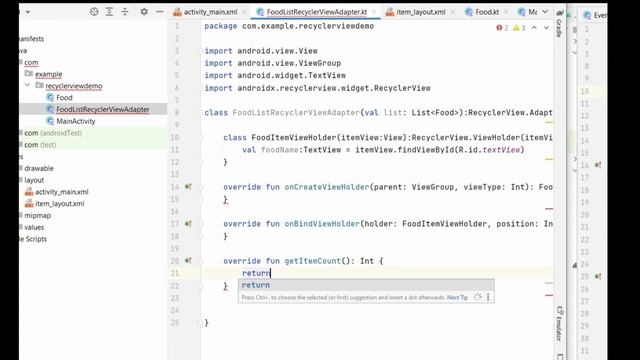The image size is (640, 360).
Task: Open the Emulator tool window
Action: pyautogui.click(x=560, y=324)
